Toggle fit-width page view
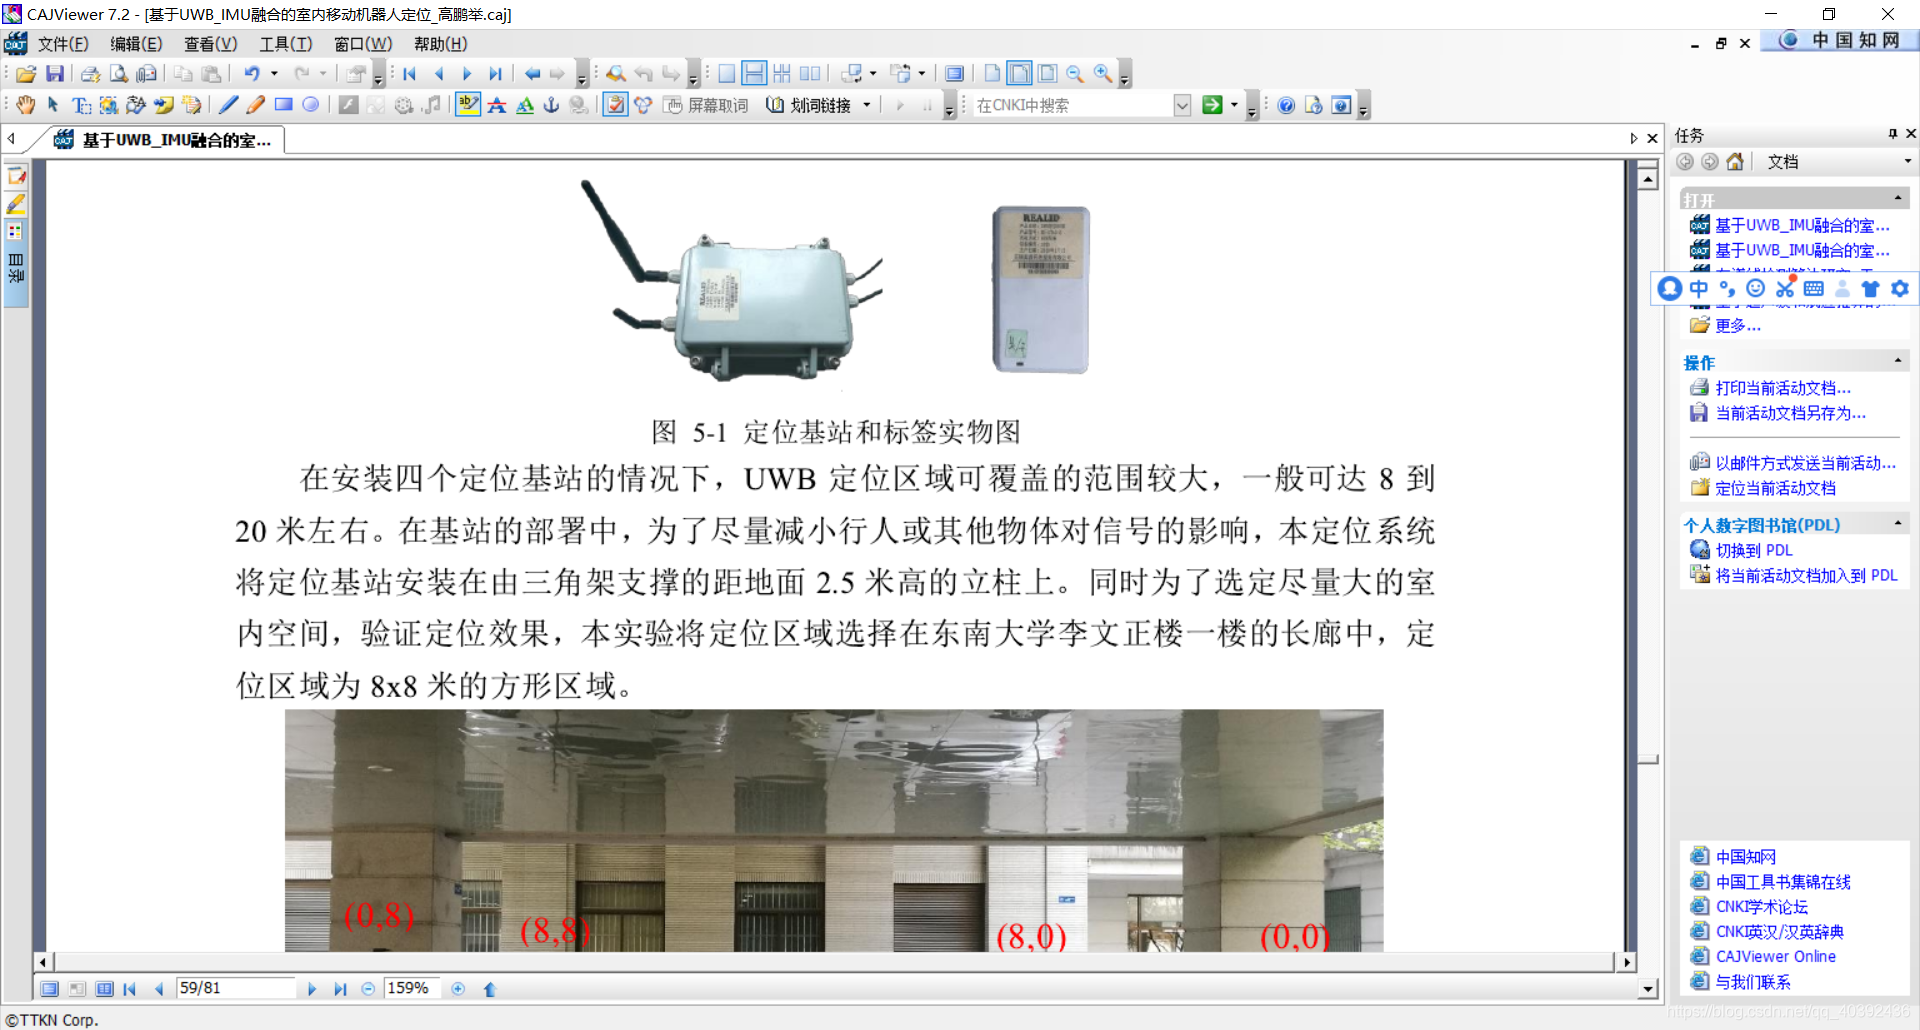1920x1030 pixels. pos(1020,74)
